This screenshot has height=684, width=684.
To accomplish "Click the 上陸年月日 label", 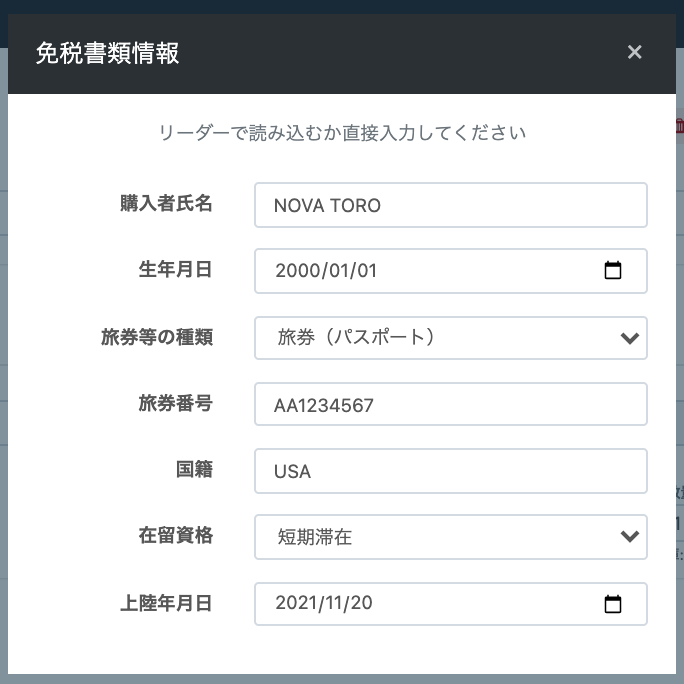I will 166,603.
